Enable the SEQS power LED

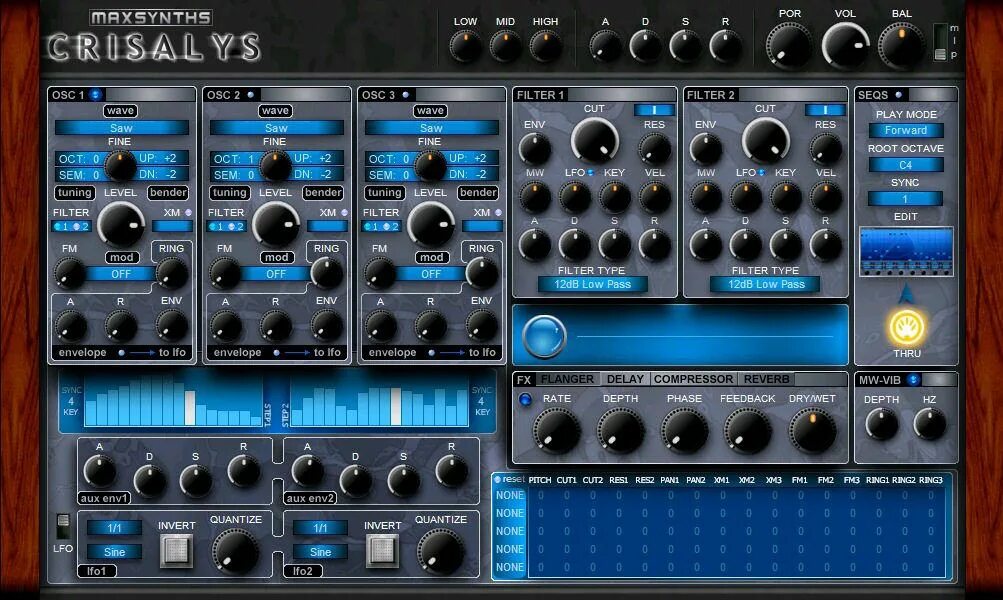898,95
